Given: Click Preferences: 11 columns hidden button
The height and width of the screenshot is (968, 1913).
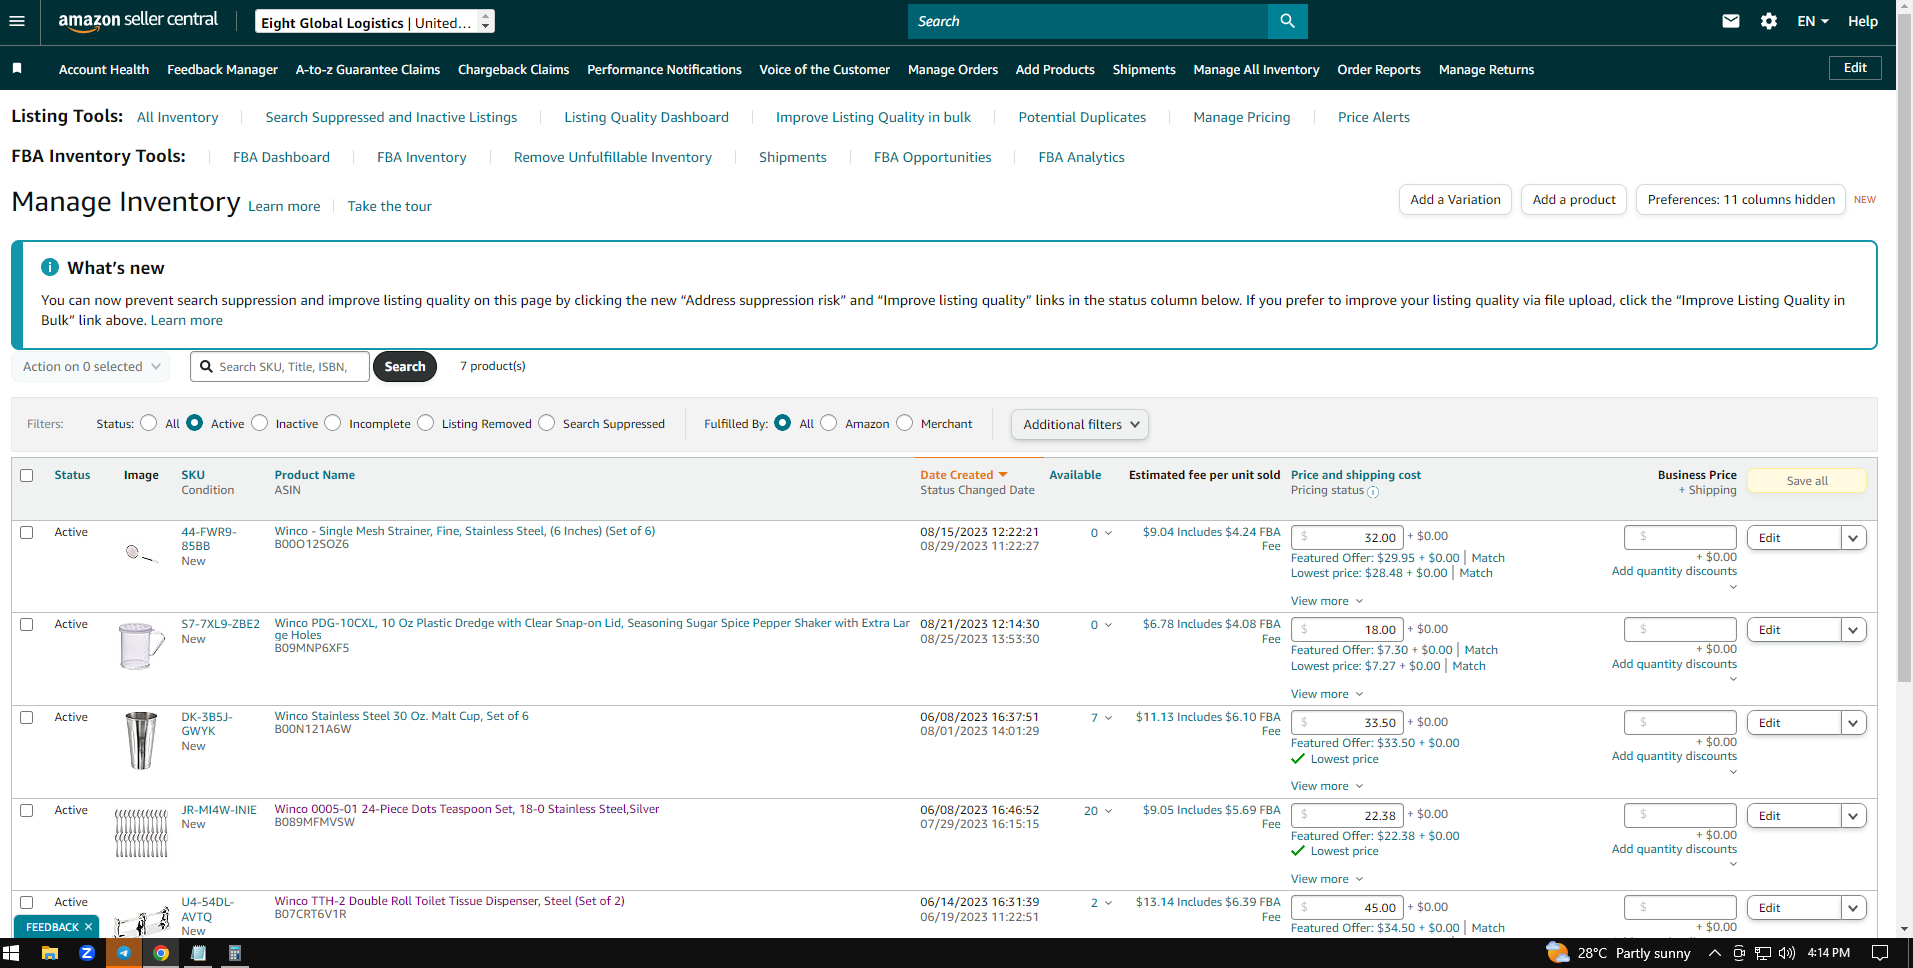Looking at the screenshot, I should coord(1741,199).
